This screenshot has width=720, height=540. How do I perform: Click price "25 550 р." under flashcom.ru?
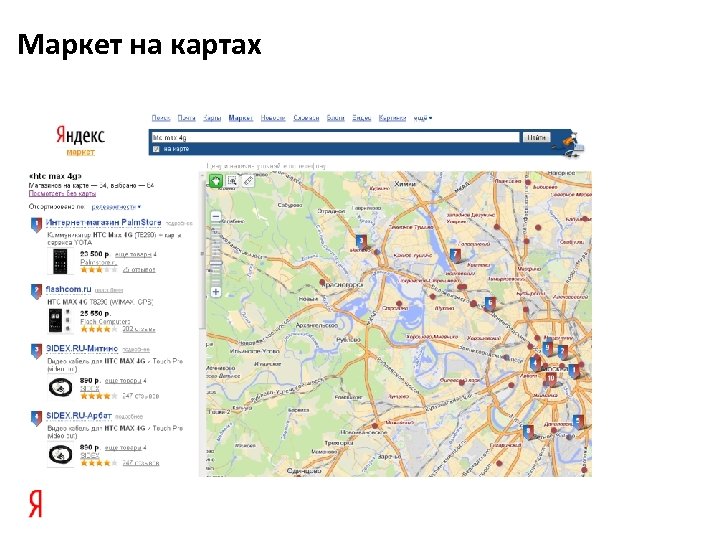[x=95, y=313]
